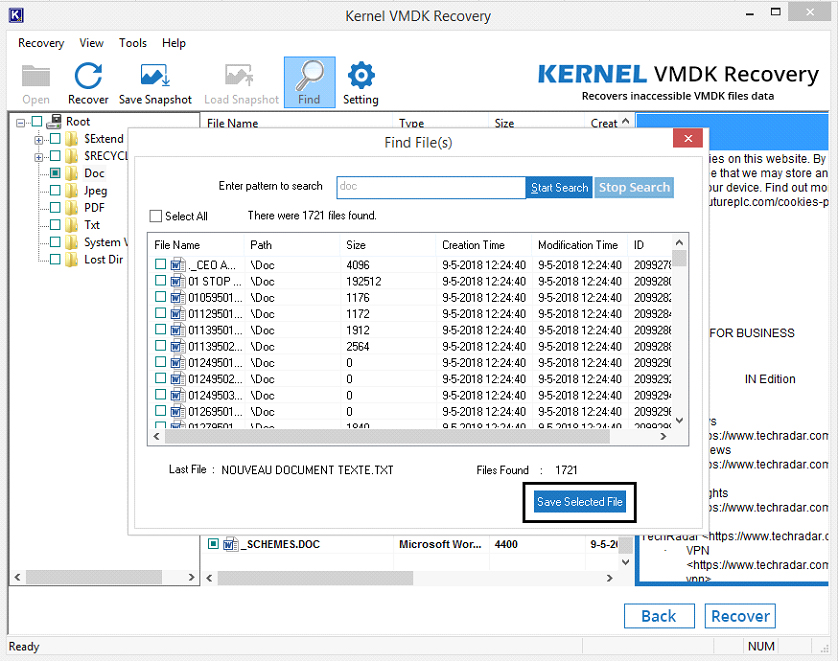Expand the $RECYCLE tree node
Image resolution: width=838 pixels, height=661 pixels.
click(38, 157)
